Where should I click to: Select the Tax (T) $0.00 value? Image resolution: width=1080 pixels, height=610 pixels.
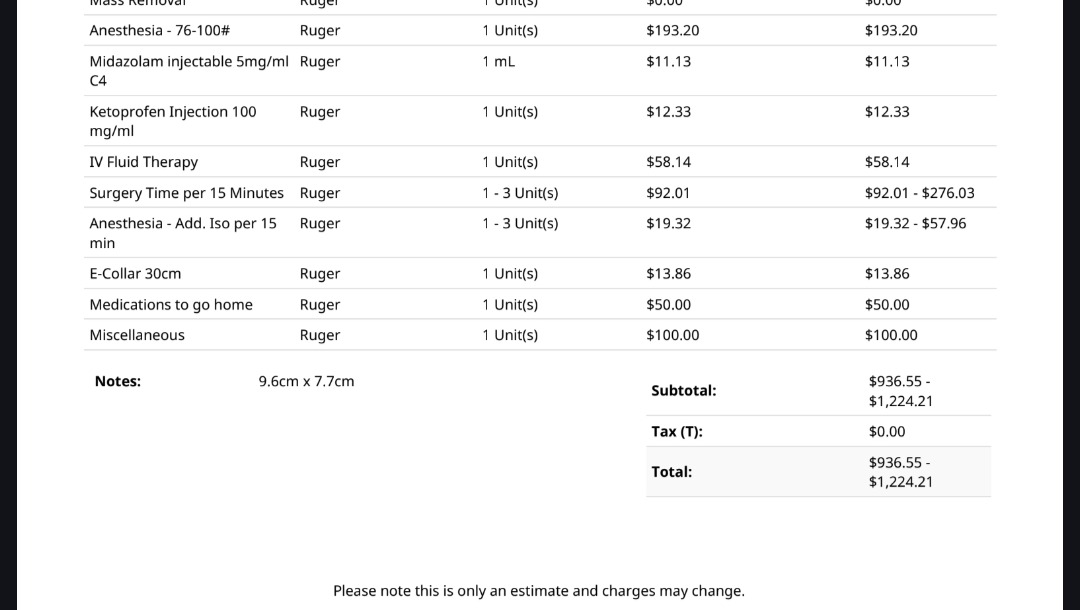pyautogui.click(x=887, y=432)
